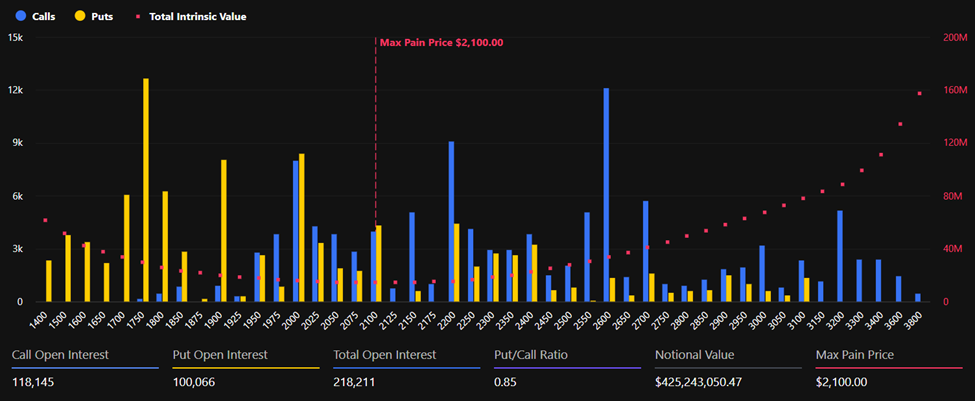Click the Total Open Interest value 218,211
The image size is (975, 401).
click(358, 381)
